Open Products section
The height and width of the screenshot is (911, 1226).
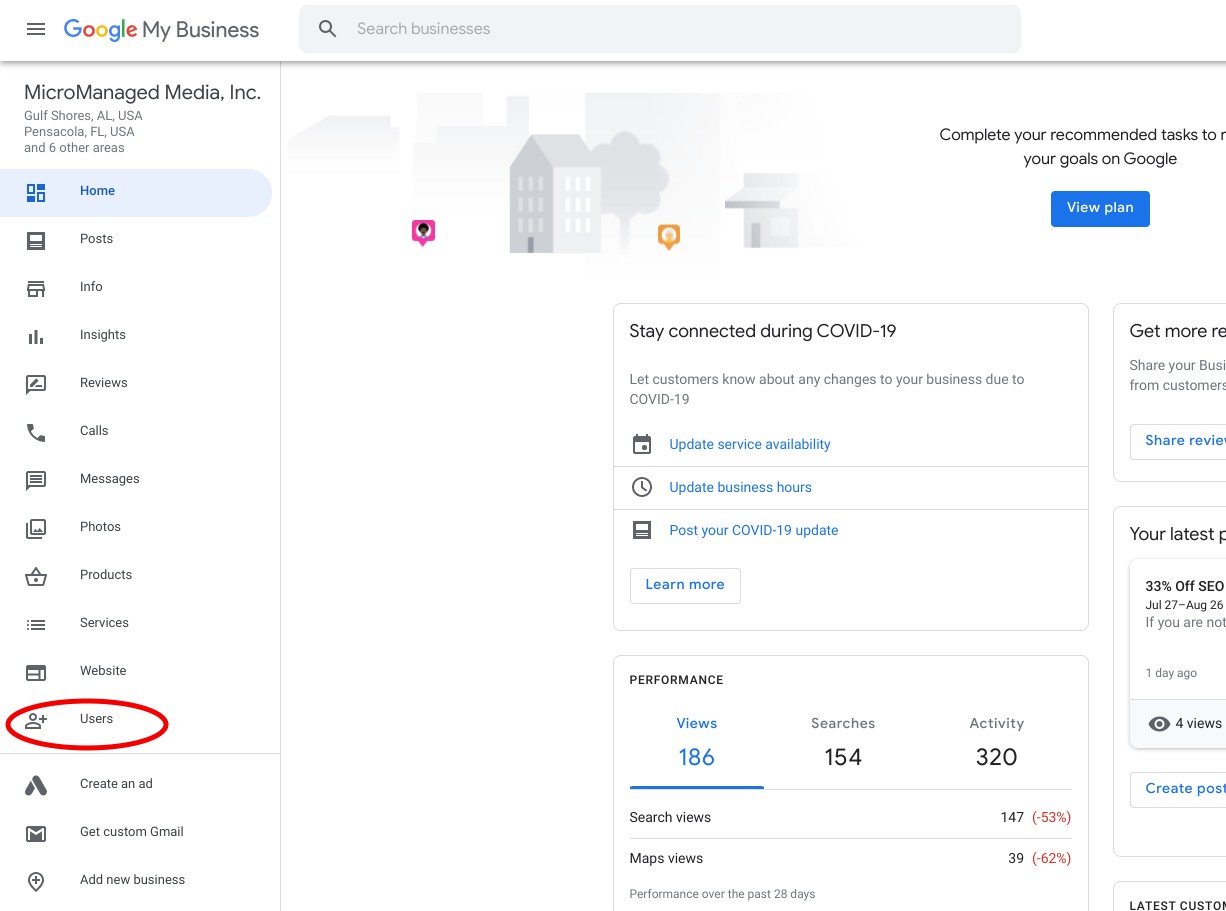(x=136, y=575)
